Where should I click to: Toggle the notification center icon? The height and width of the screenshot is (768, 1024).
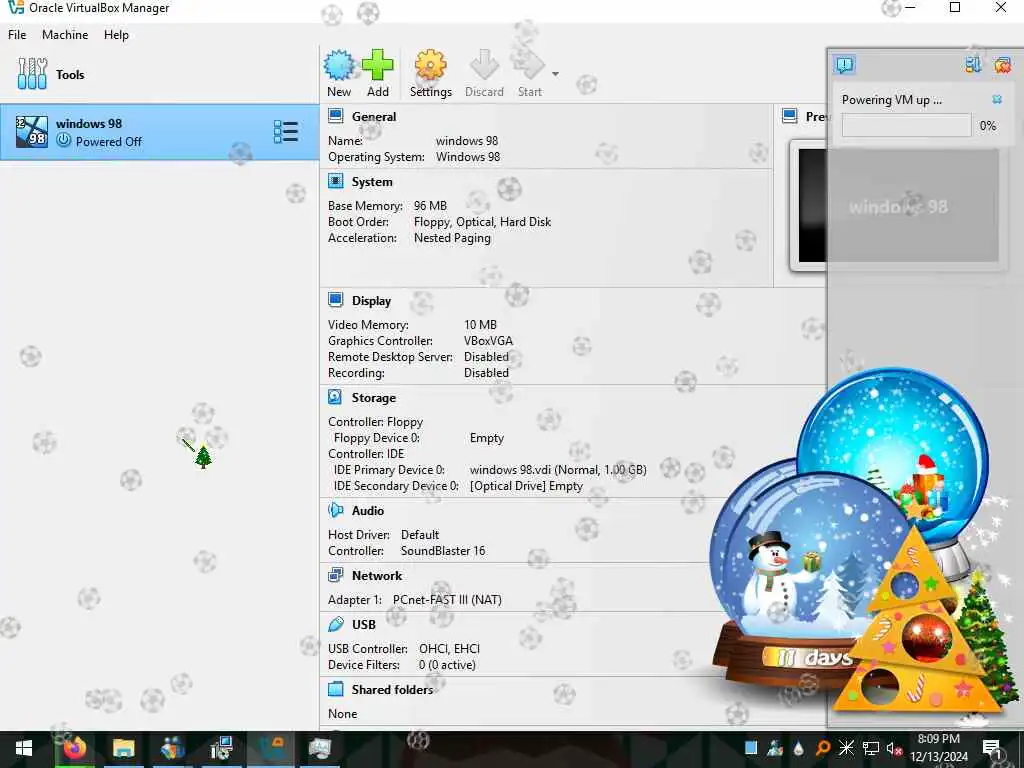tap(844, 65)
